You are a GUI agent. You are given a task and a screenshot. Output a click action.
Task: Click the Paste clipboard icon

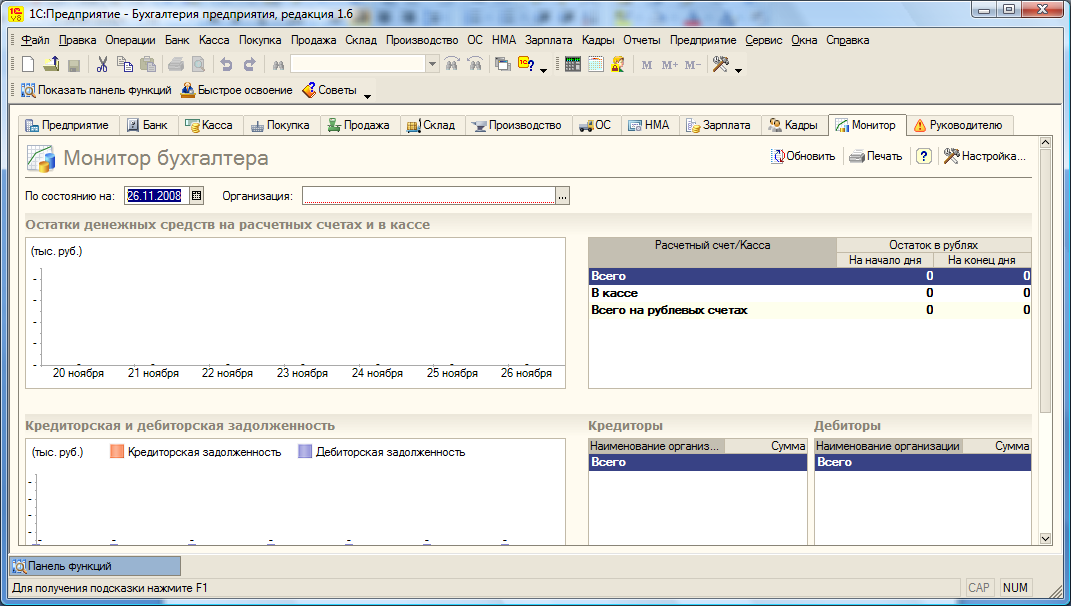coord(148,64)
